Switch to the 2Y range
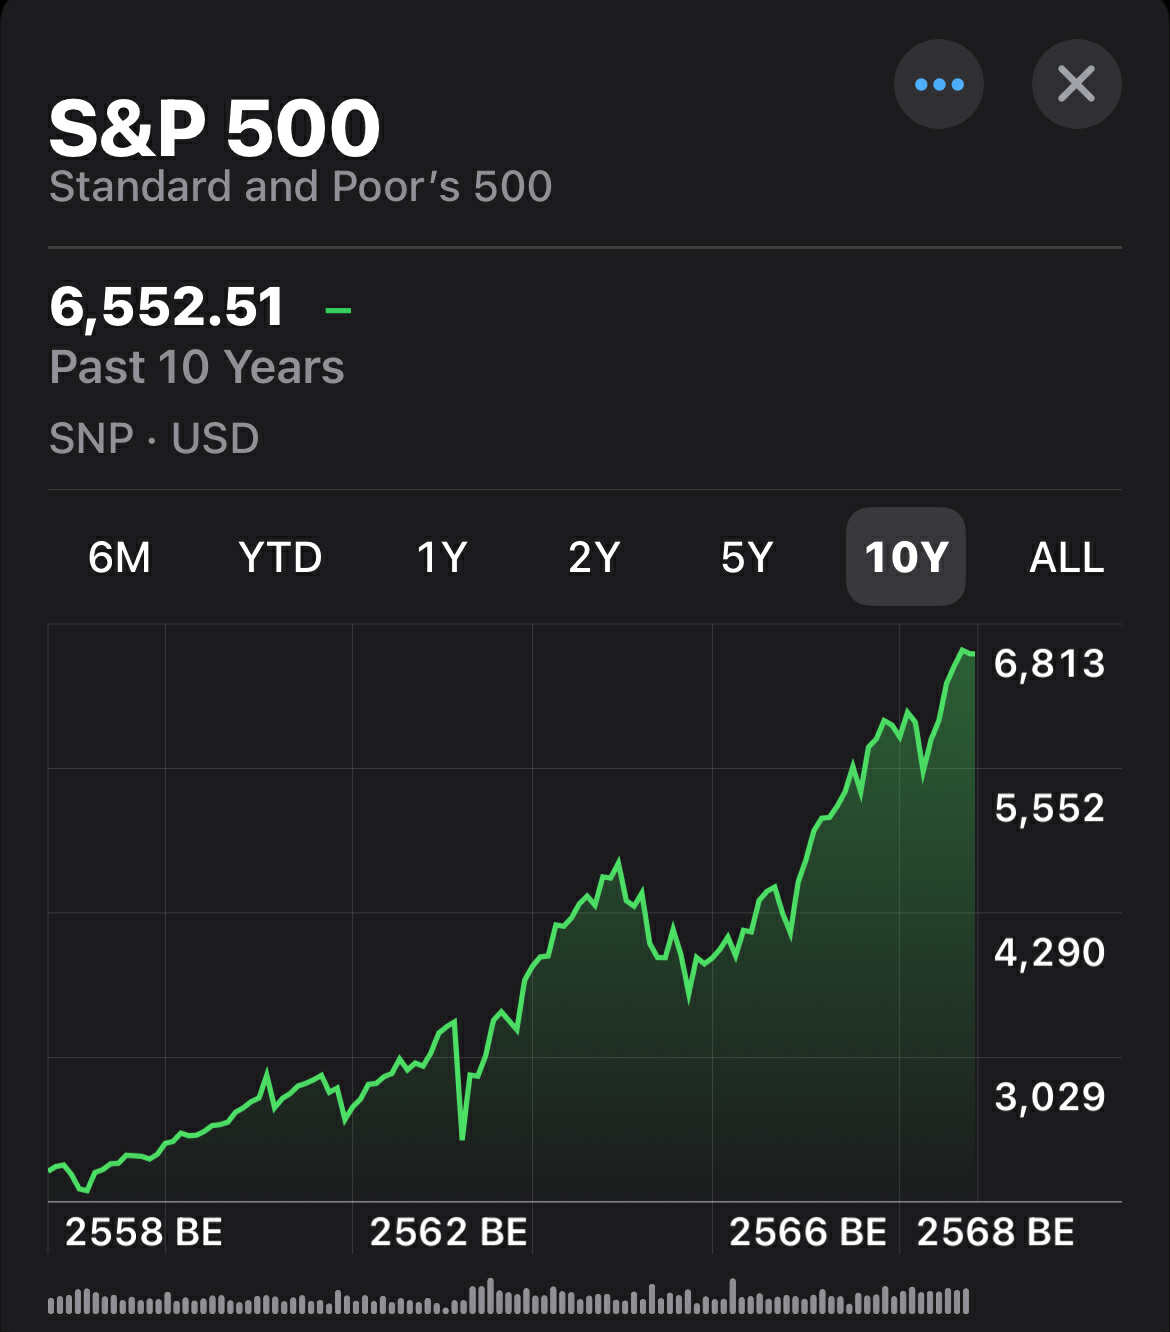This screenshot has width=1170, height=1332. point(594,557)
